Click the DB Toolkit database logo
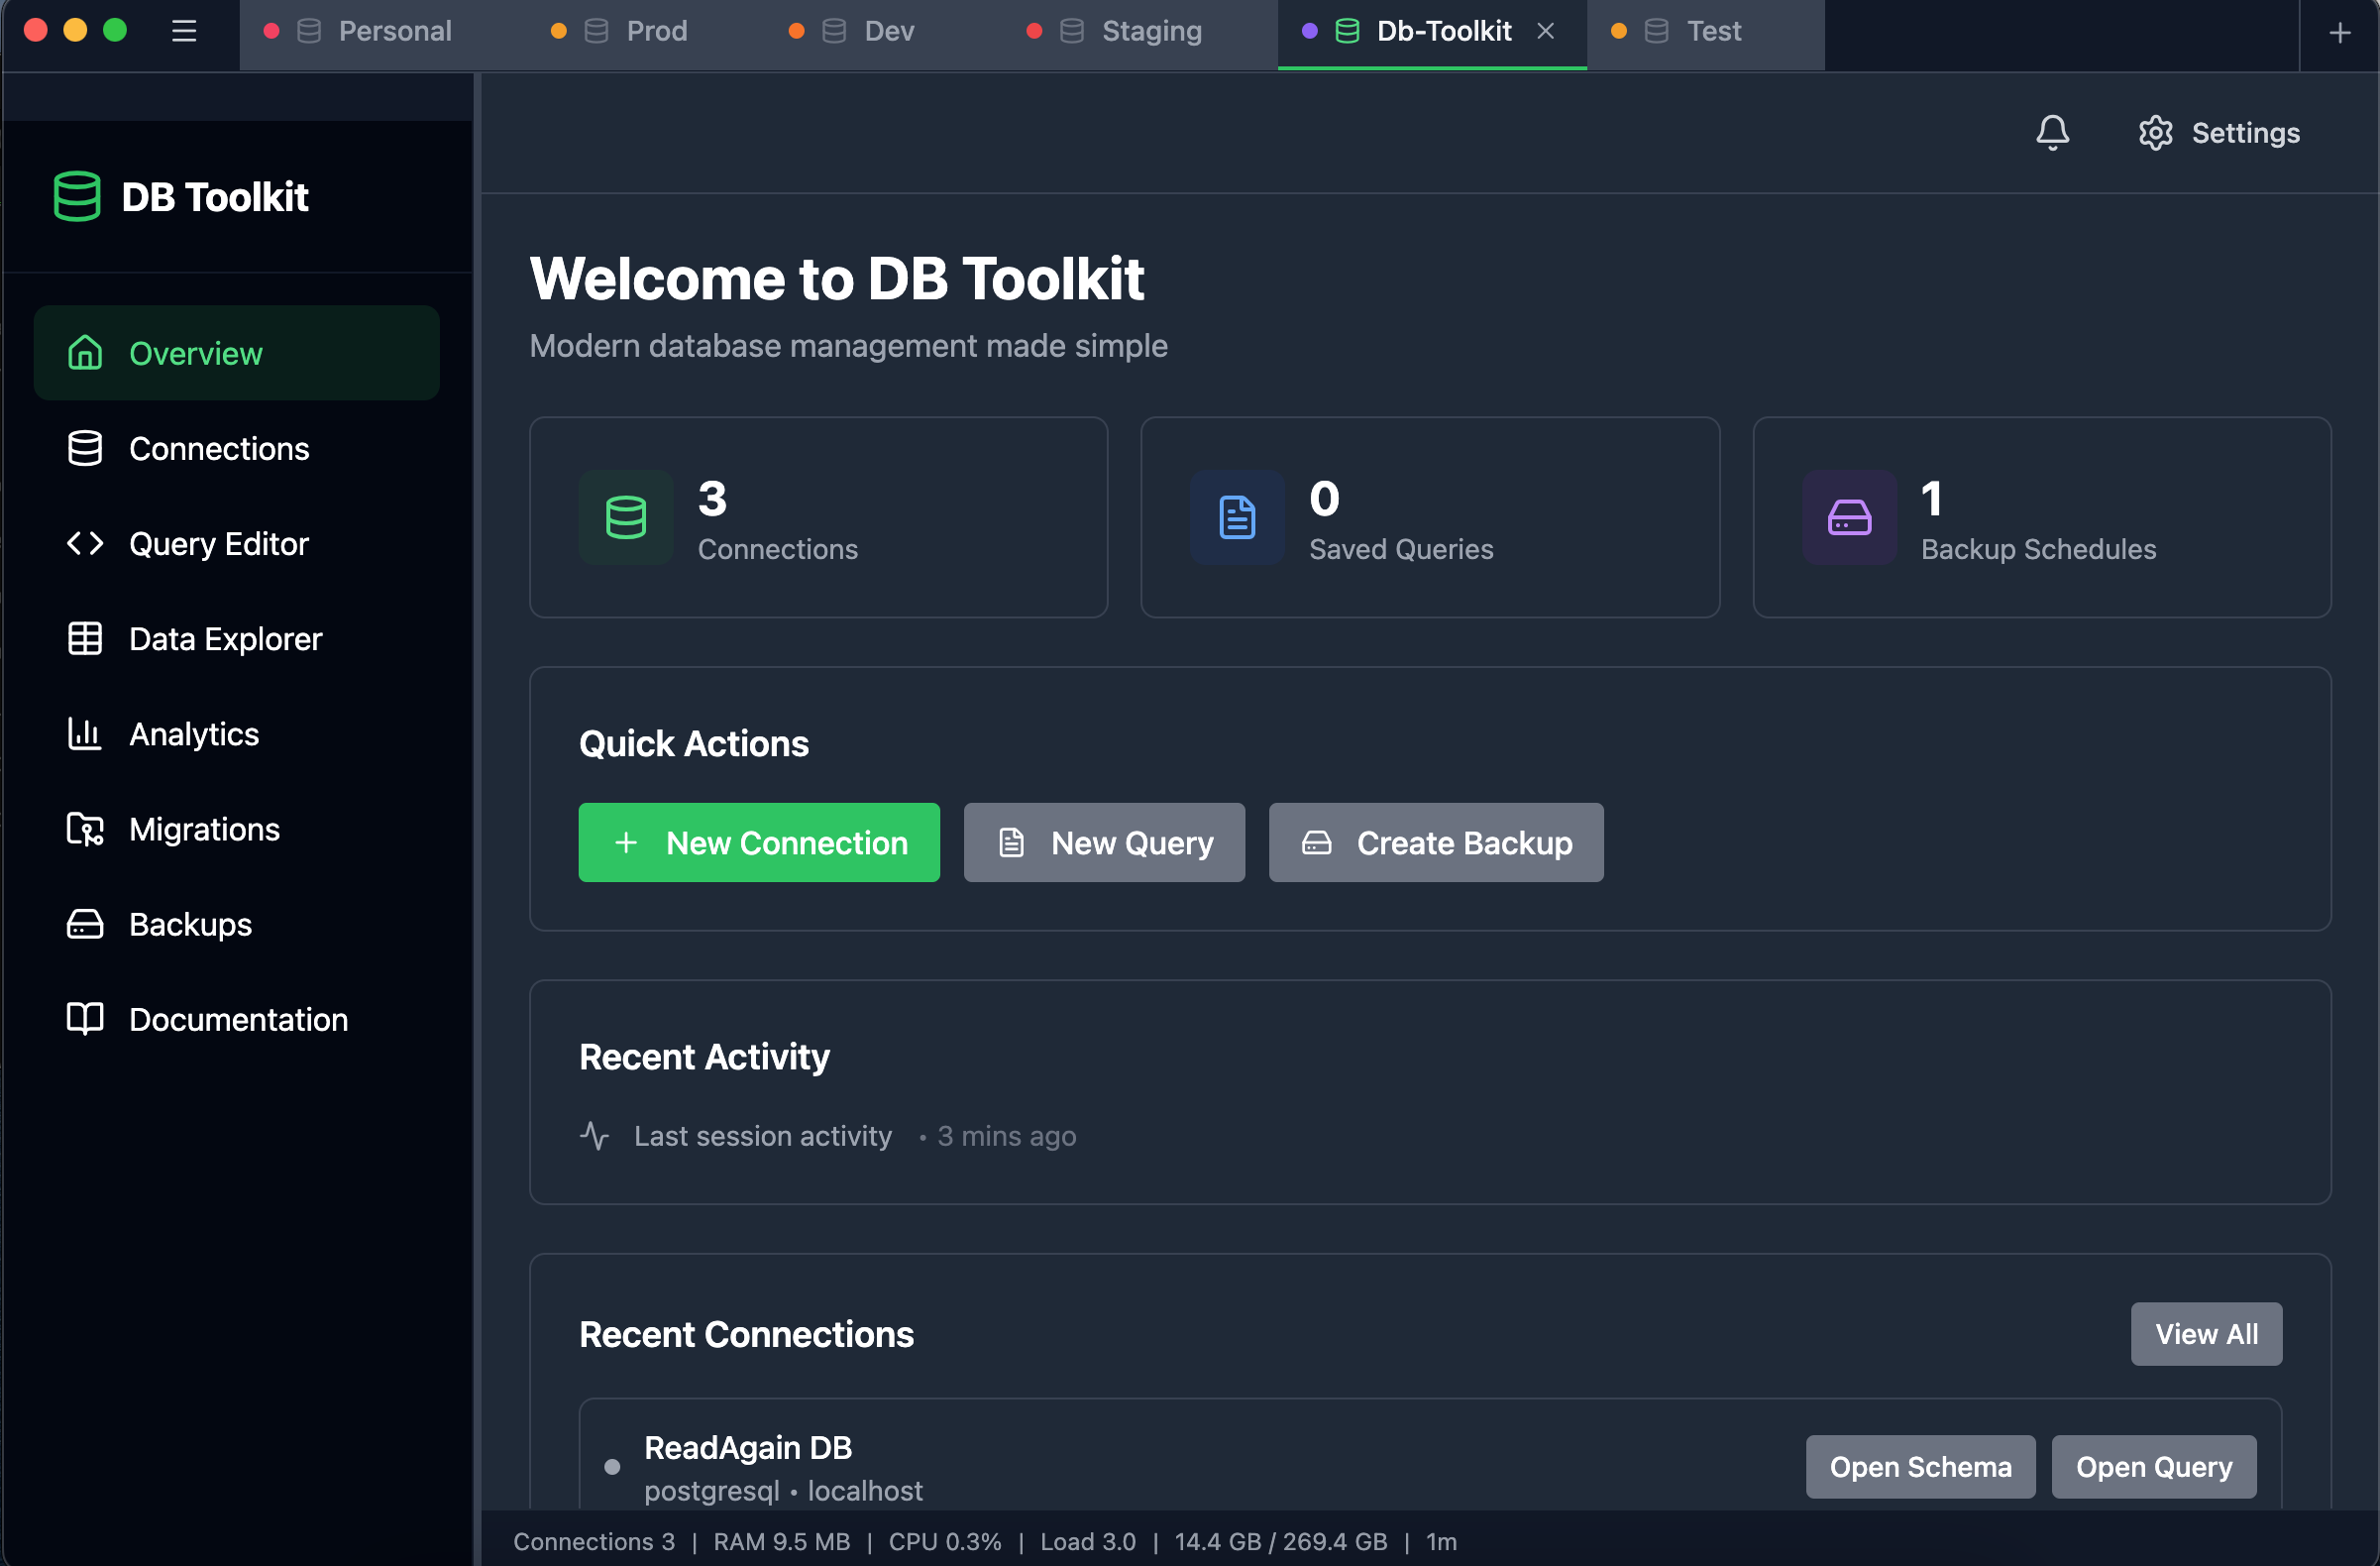Image resolution: width=2380 pixels, height=1566 pixels. (77, 196)
